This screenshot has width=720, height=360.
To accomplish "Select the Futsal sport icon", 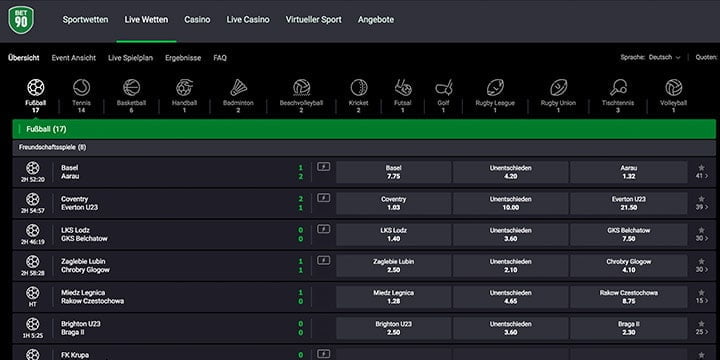I will pyautogui.click(x=403, y=87).
